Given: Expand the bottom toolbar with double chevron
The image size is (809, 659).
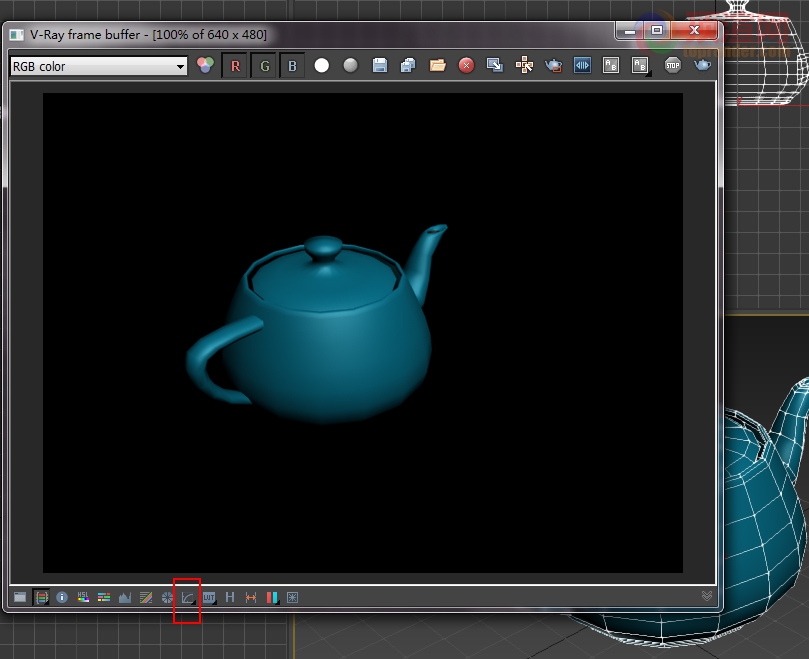Looking at the screenshot, I should [x=707, y=596].
